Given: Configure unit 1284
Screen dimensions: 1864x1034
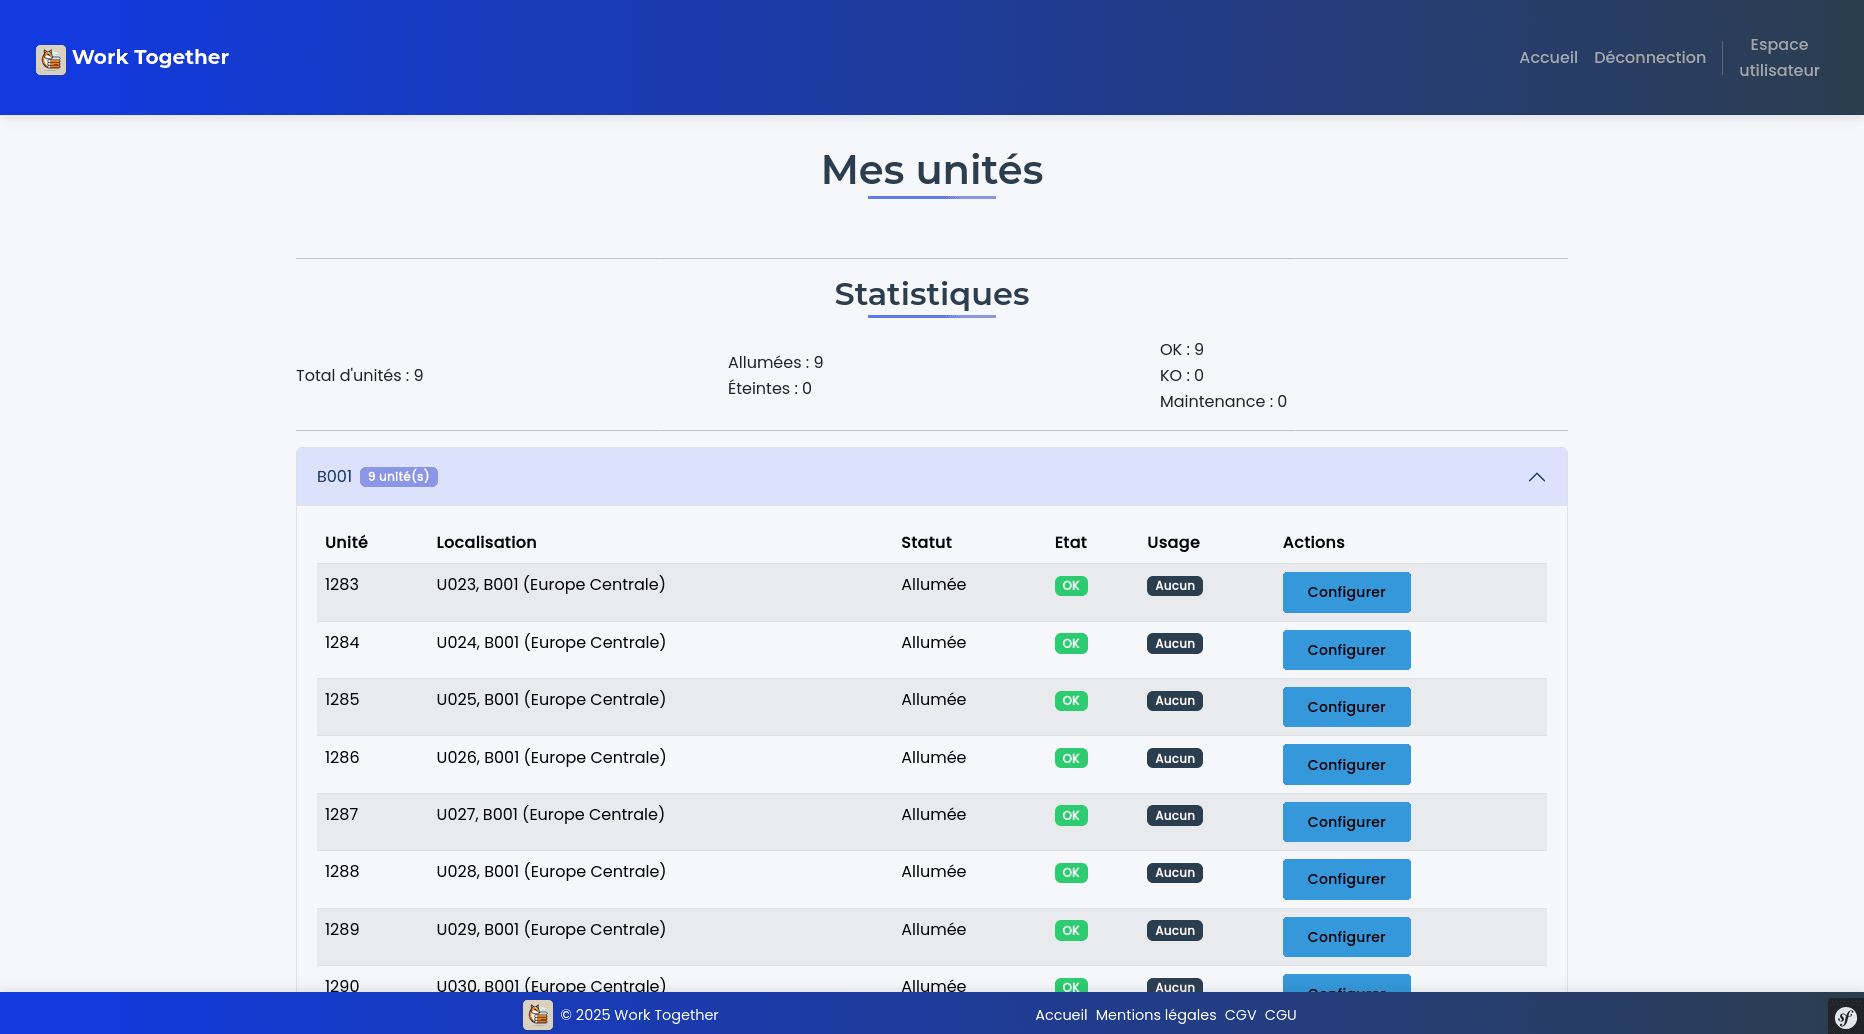Looking at the screenshot, I should 1347,650.
